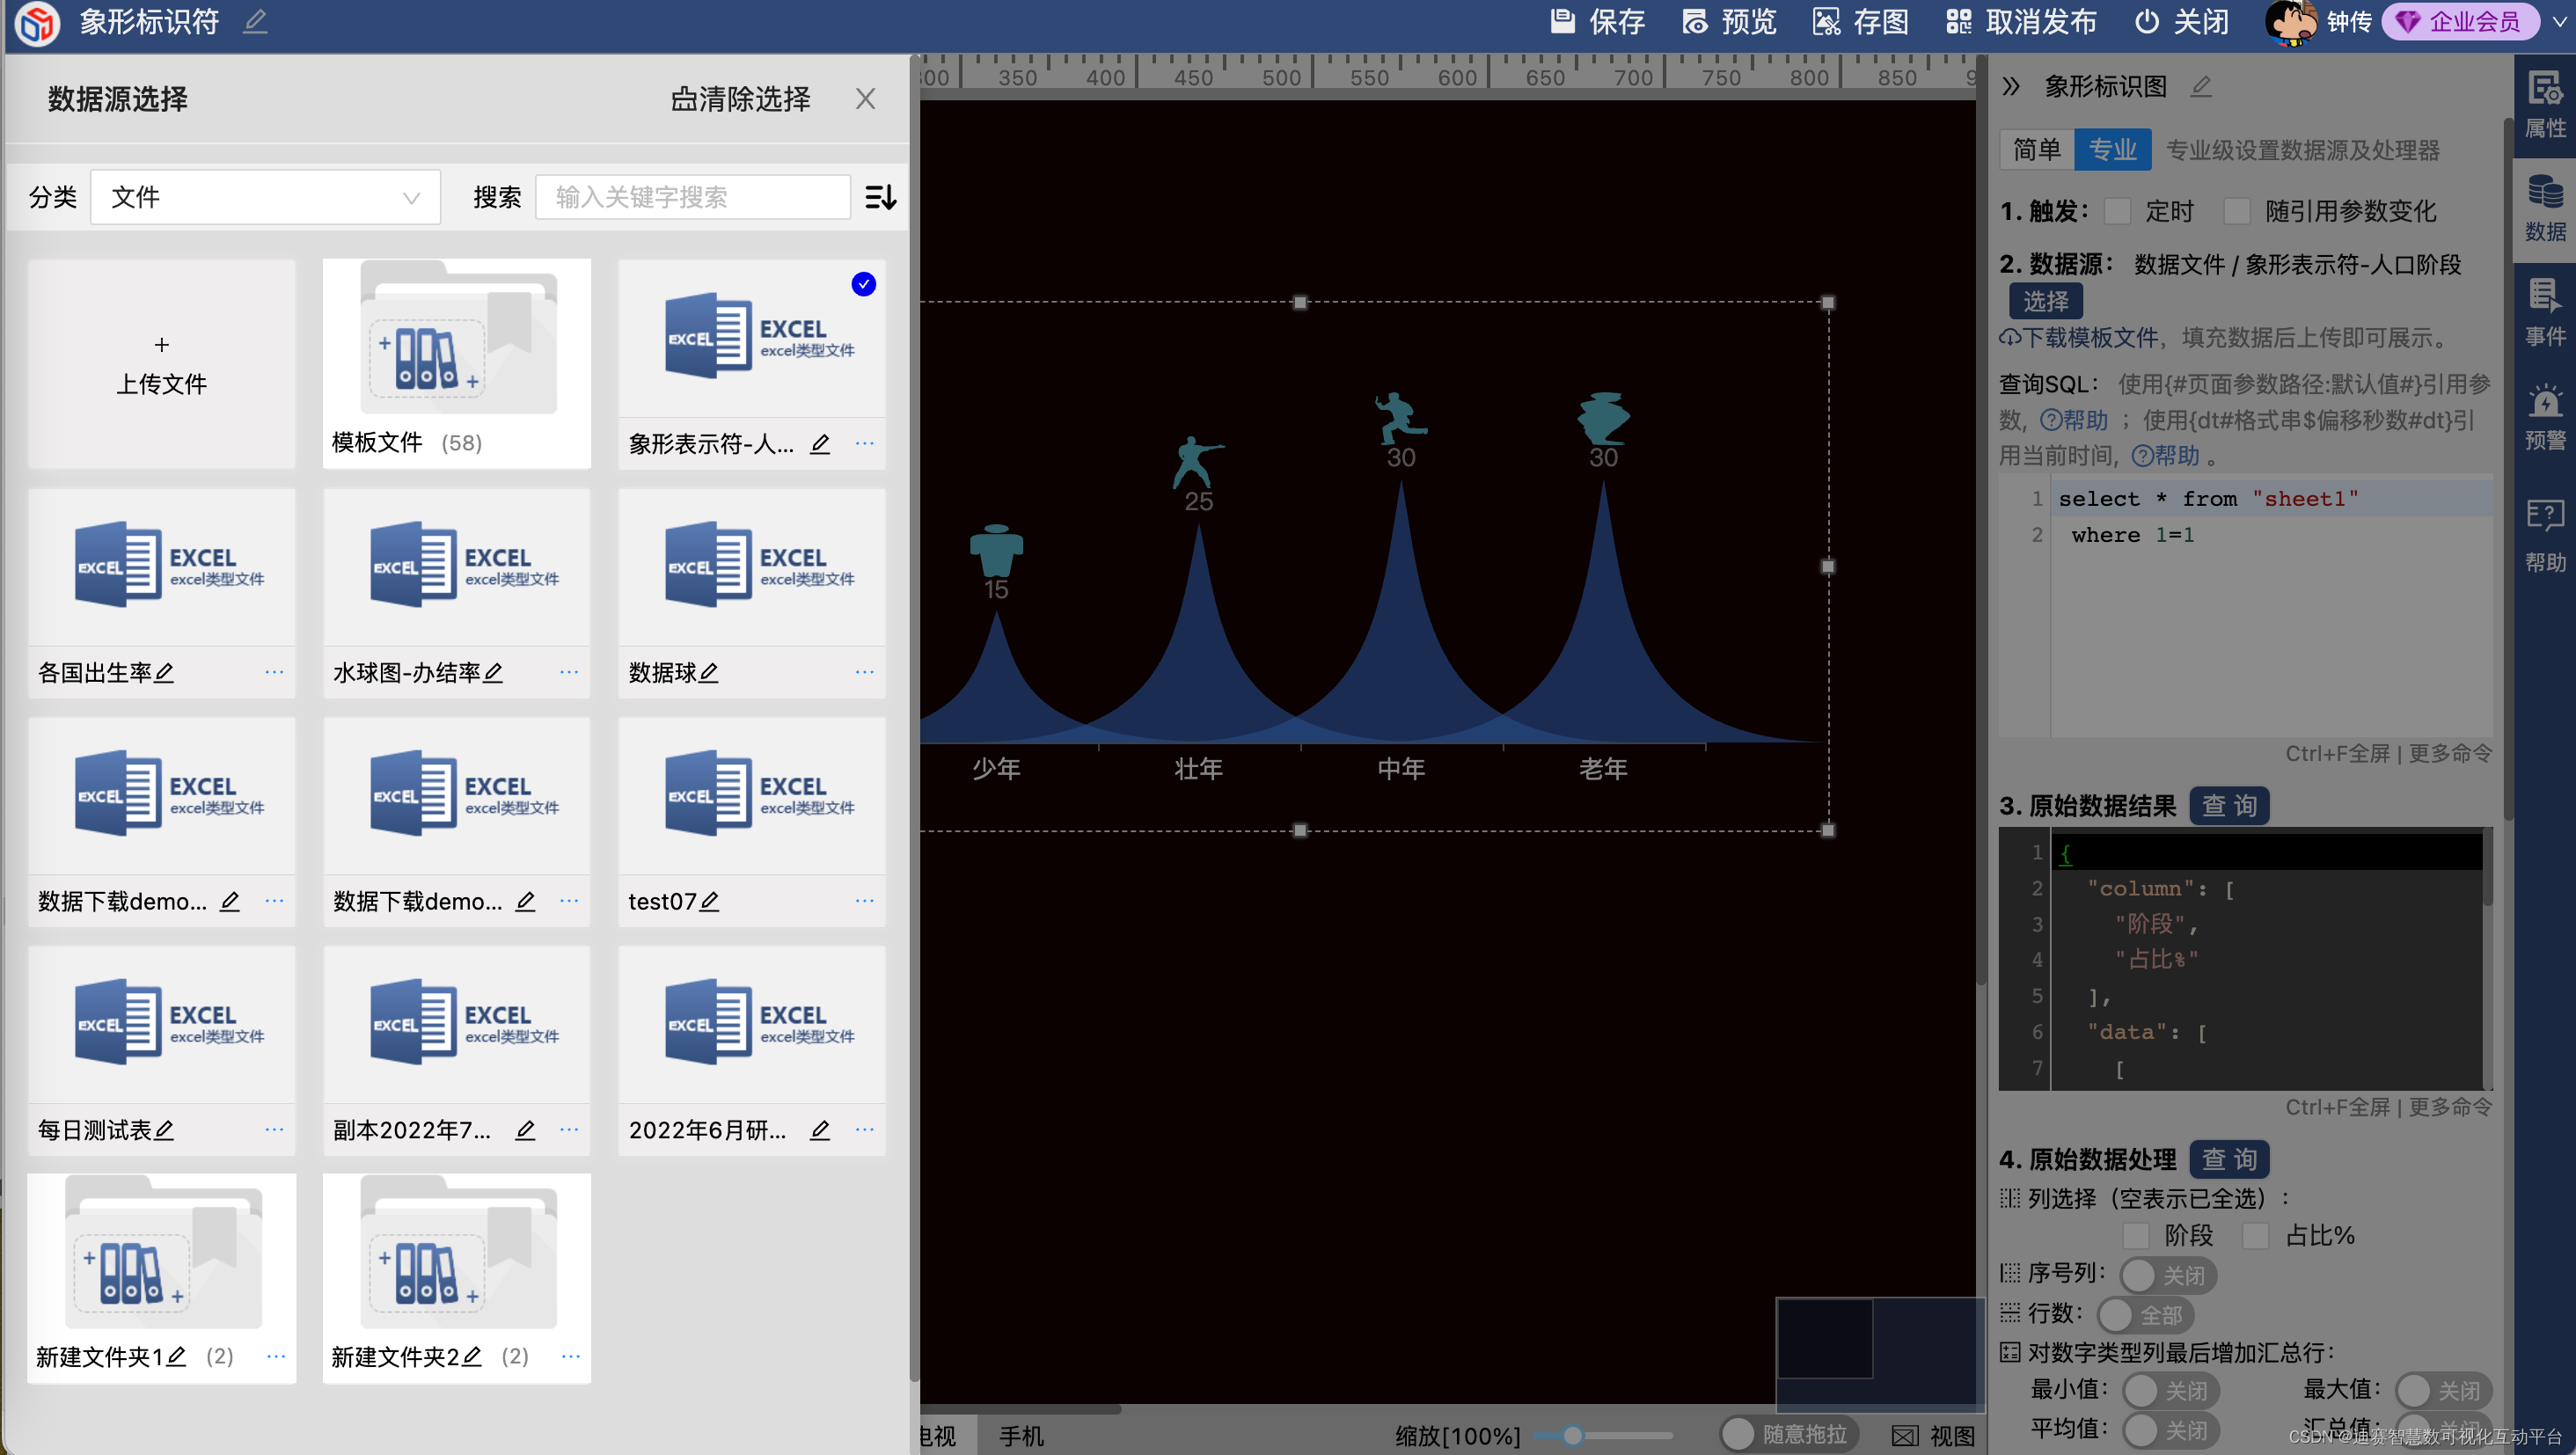Open 事件 events sidebar tab

(x=2545, y=313)
